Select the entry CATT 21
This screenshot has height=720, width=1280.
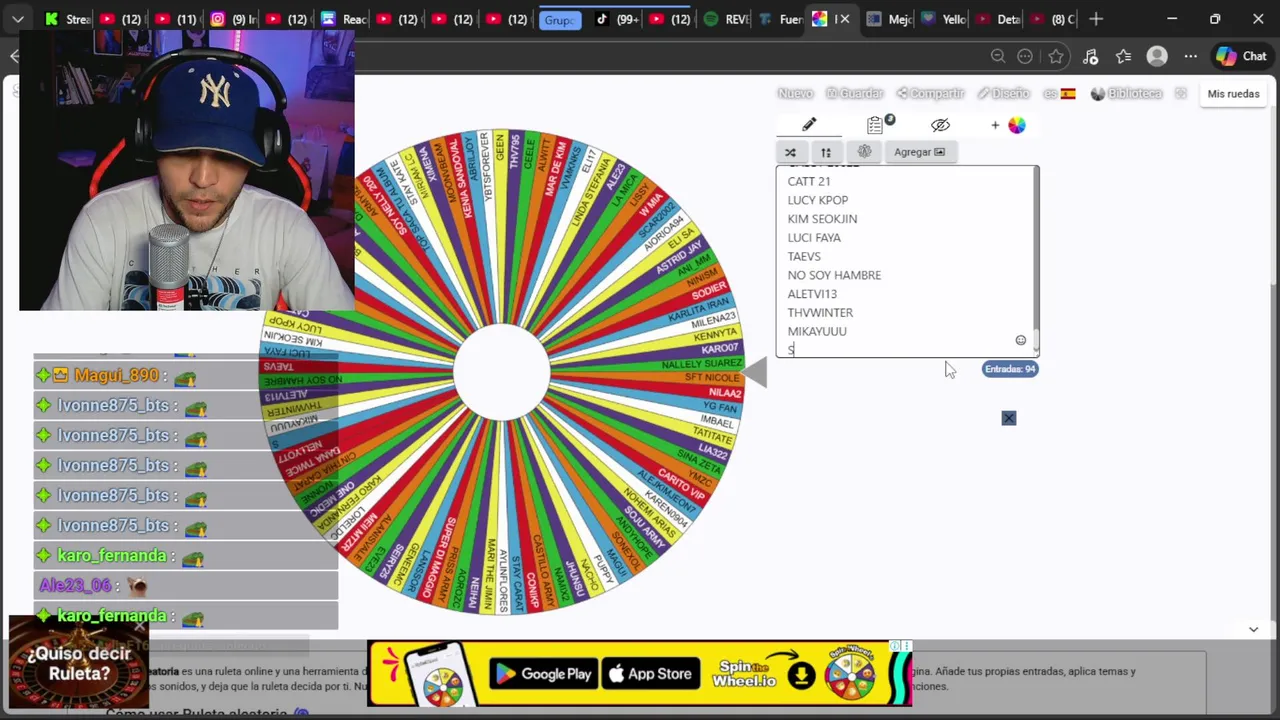[808, 182]
